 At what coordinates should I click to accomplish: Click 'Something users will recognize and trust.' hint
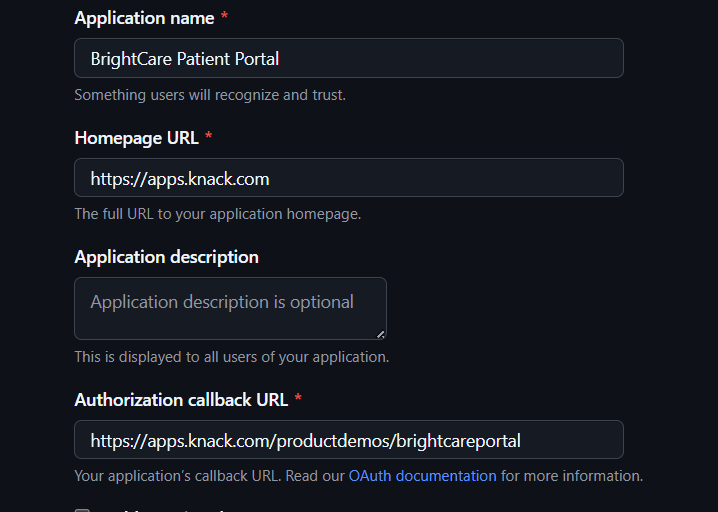pyautogui.click(x=210, y=95)
